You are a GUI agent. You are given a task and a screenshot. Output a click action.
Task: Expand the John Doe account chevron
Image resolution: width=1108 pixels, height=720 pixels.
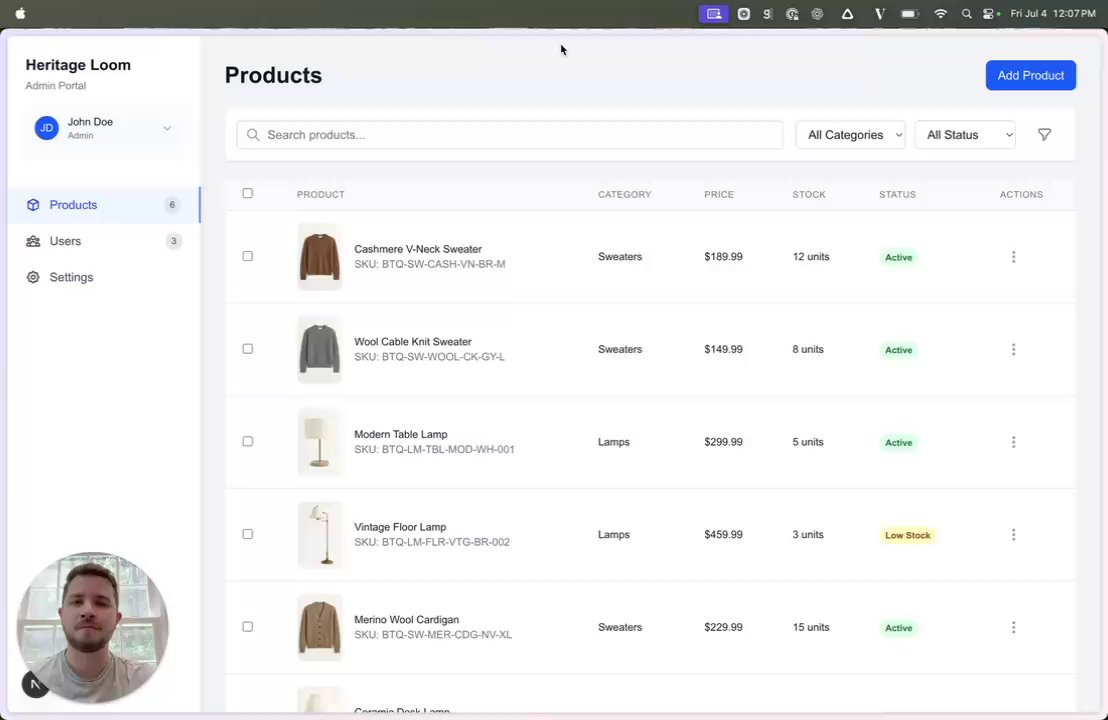[x=167, y=128]
